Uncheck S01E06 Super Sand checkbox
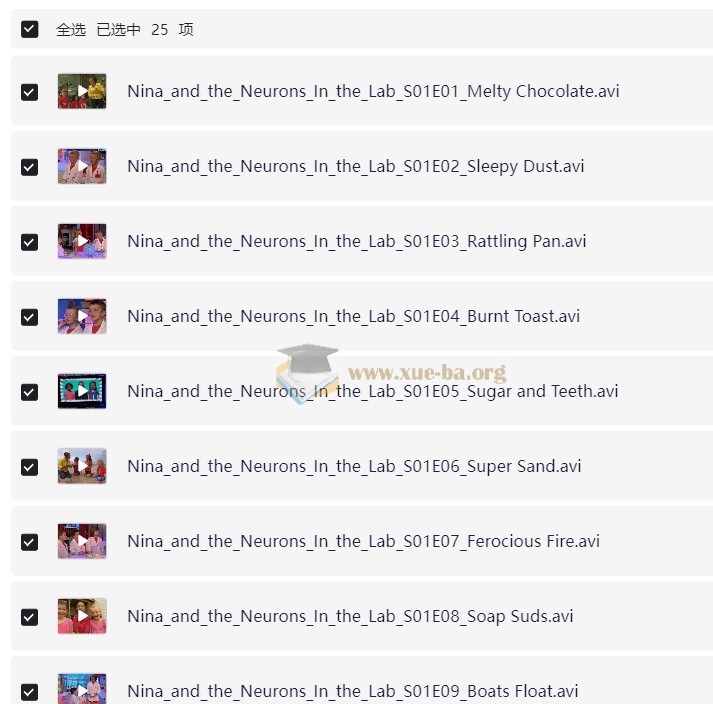 pos(30,467)
